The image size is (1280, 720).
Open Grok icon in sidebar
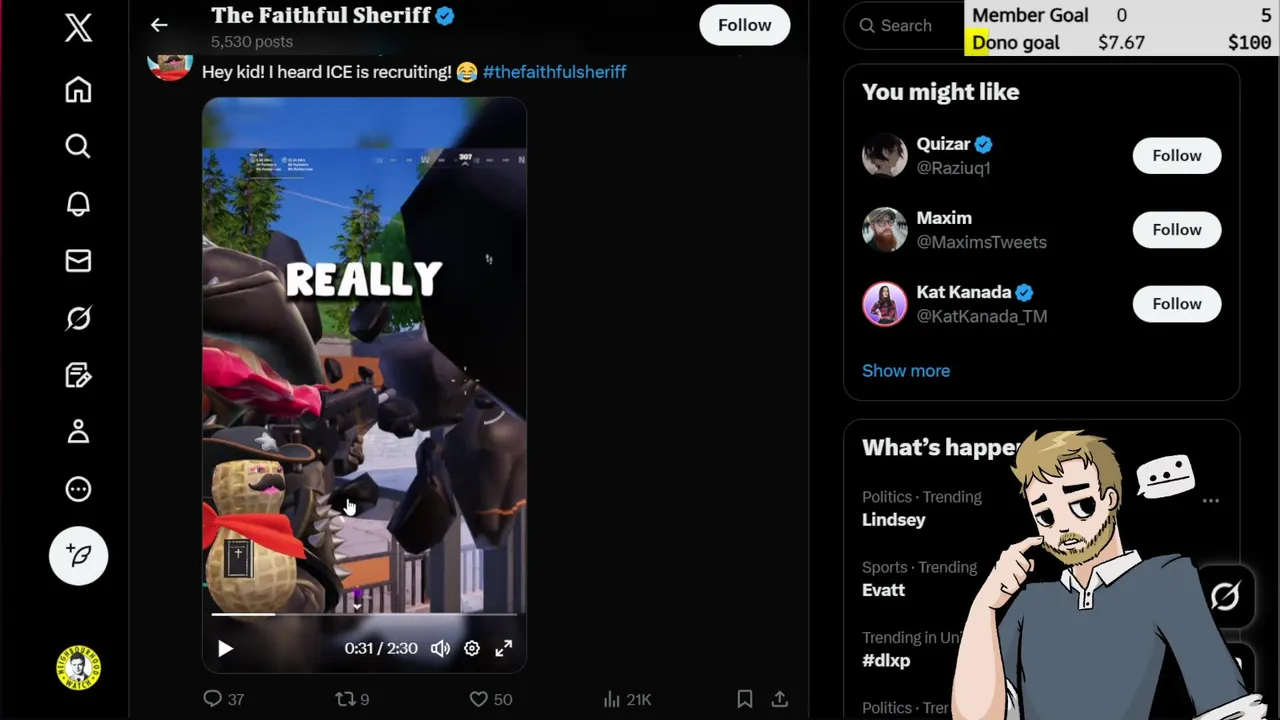coord(78,318)
